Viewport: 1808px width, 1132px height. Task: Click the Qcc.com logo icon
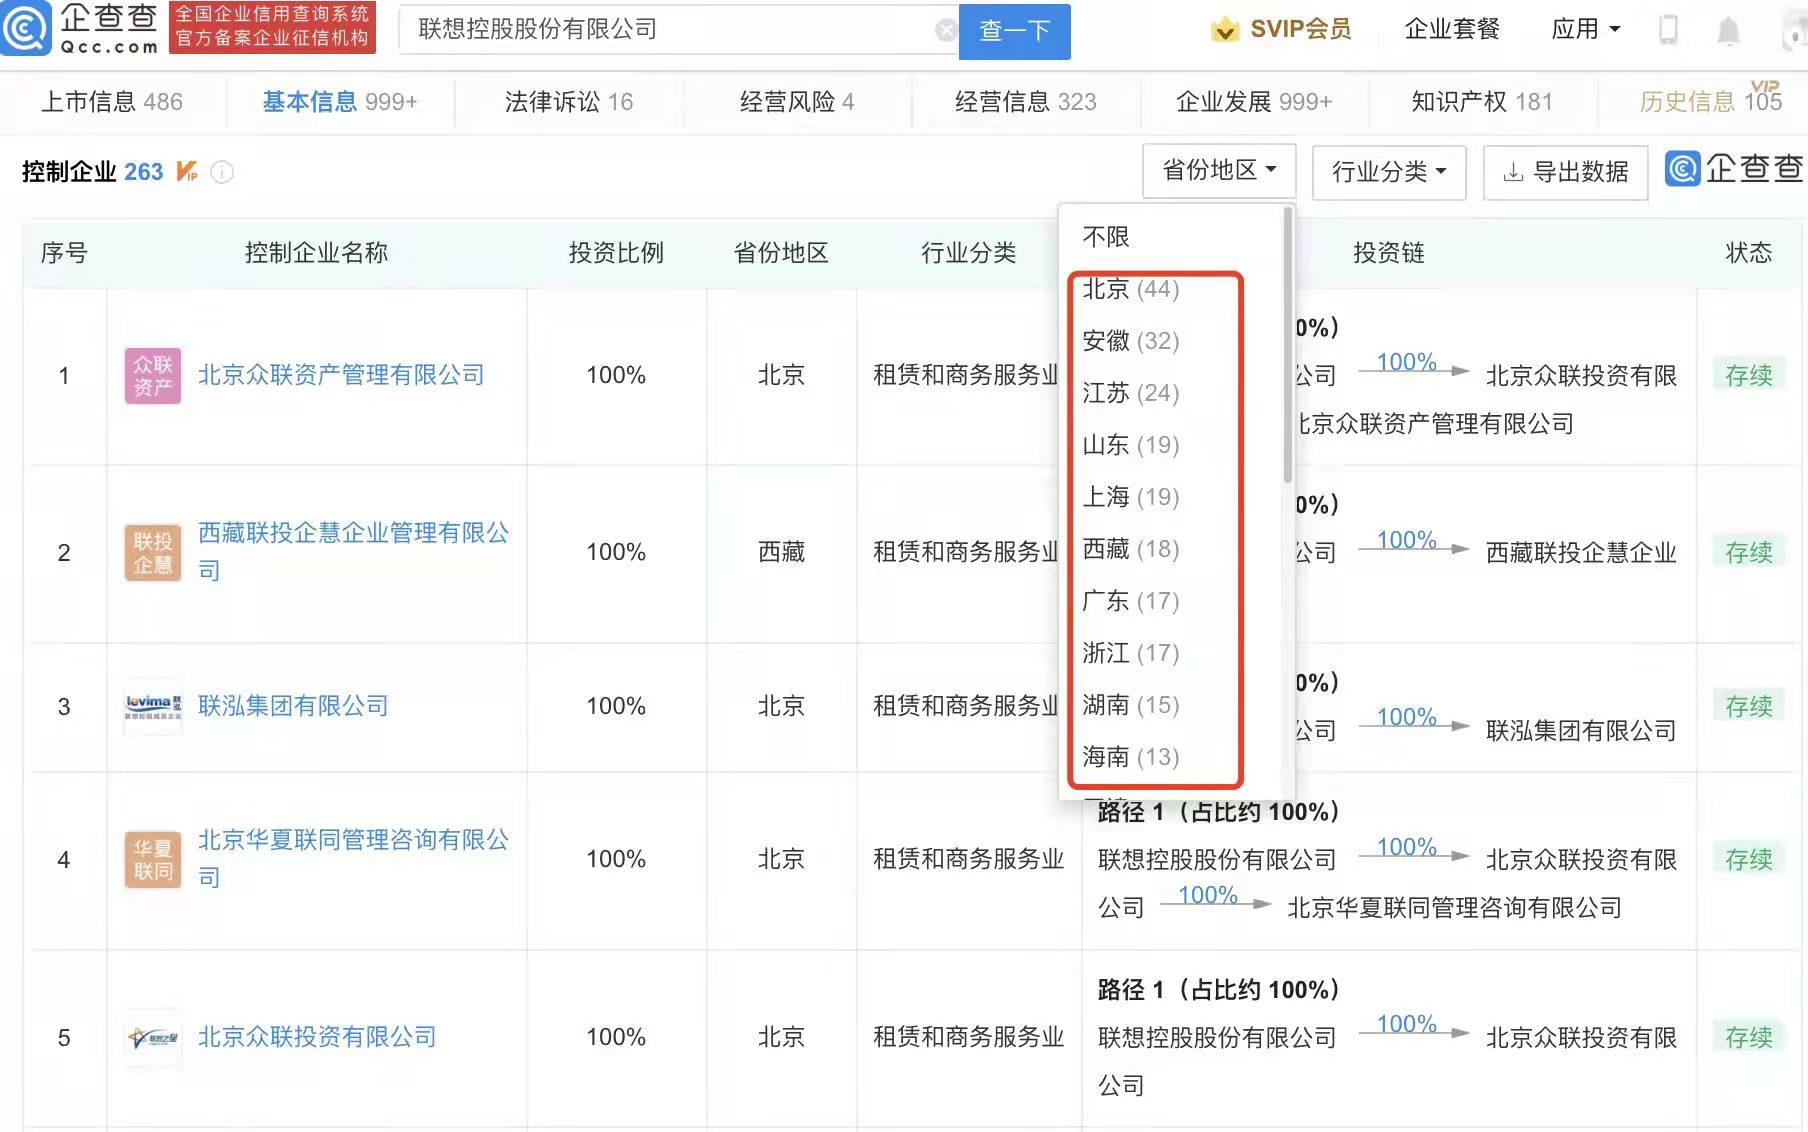point(25,29)
